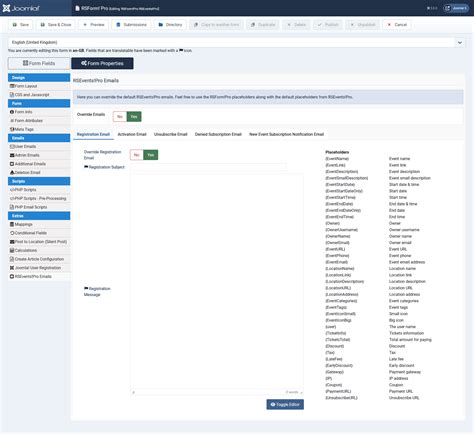Set Override Emails to Yes

134,117
